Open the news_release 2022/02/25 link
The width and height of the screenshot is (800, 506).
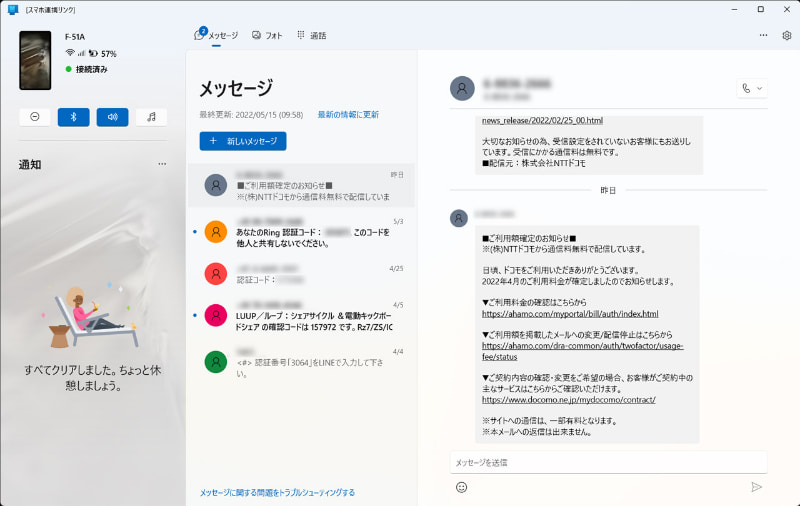coord(542,120)
